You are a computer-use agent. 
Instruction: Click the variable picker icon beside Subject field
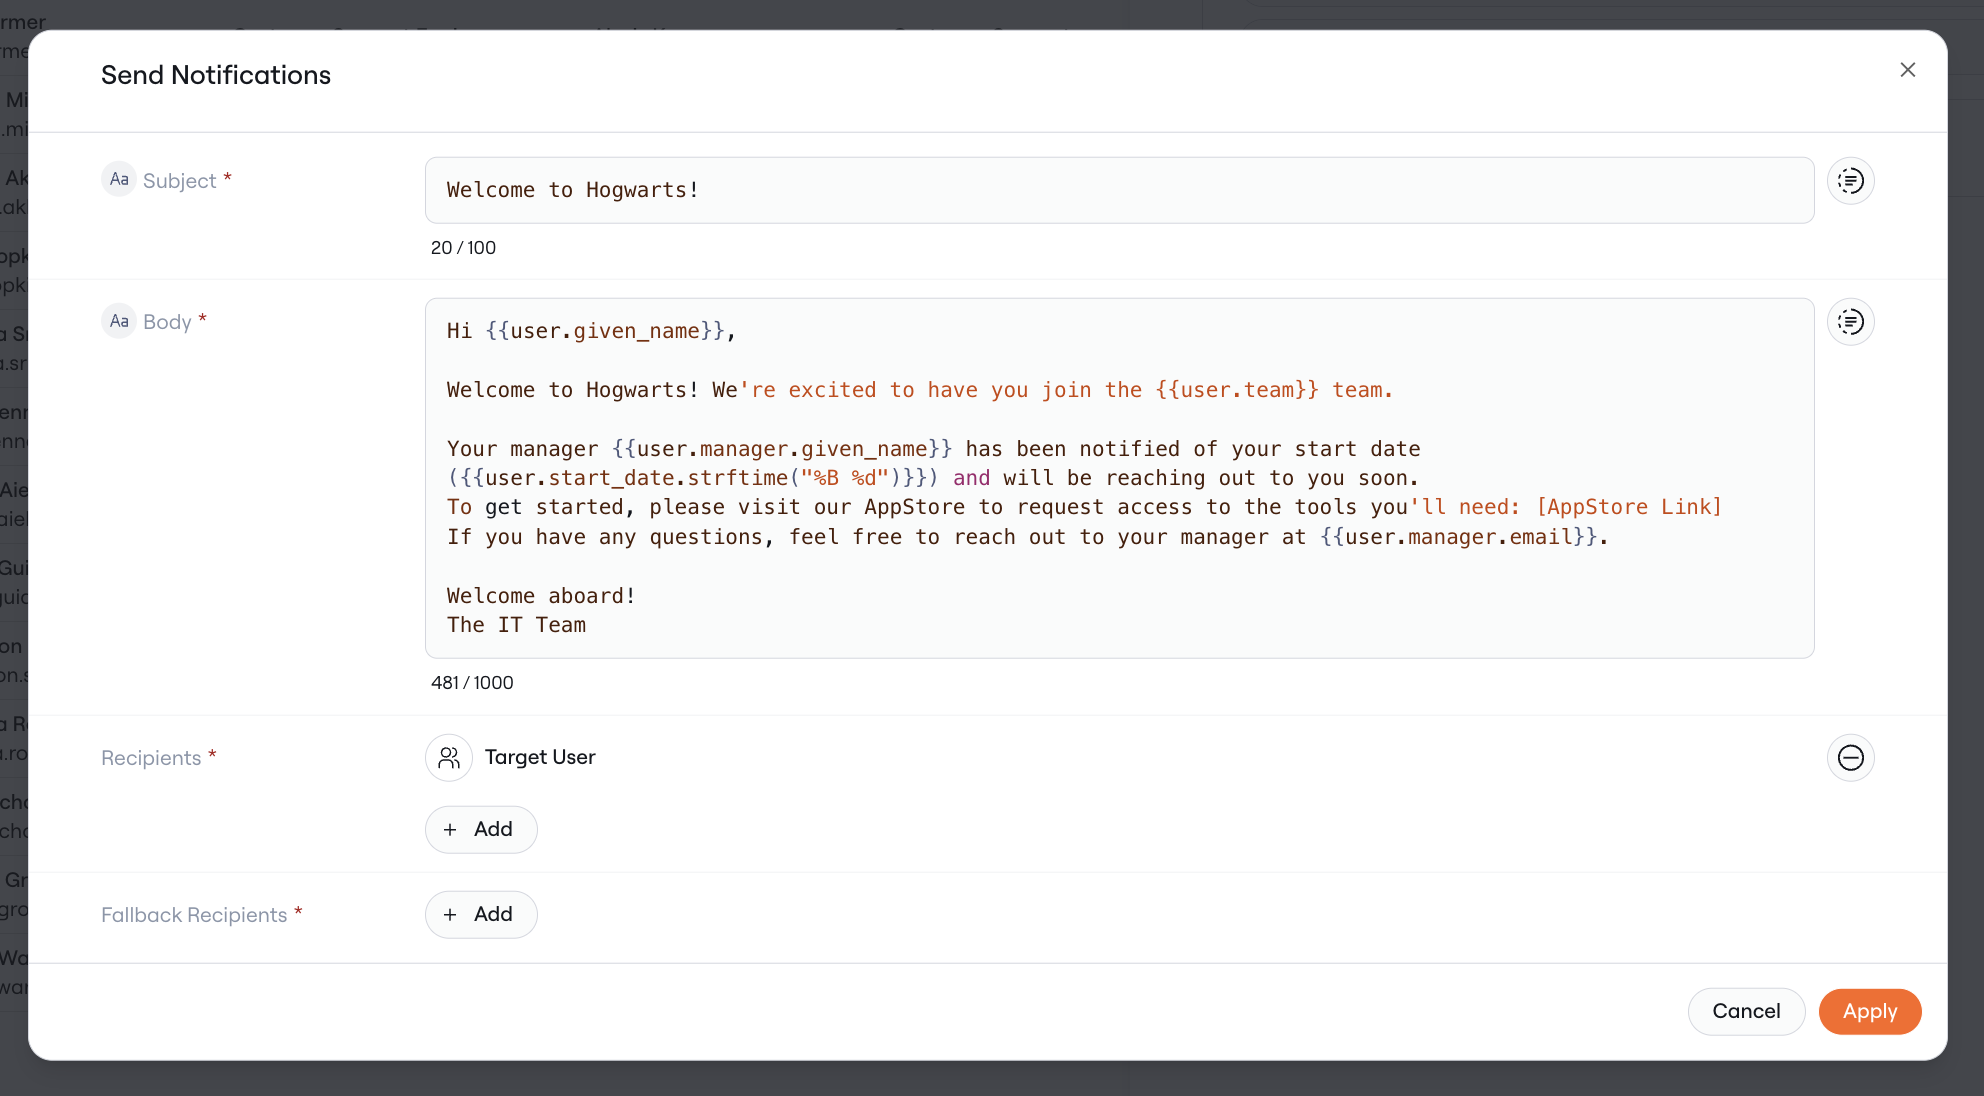click(x=1850, y=181)
